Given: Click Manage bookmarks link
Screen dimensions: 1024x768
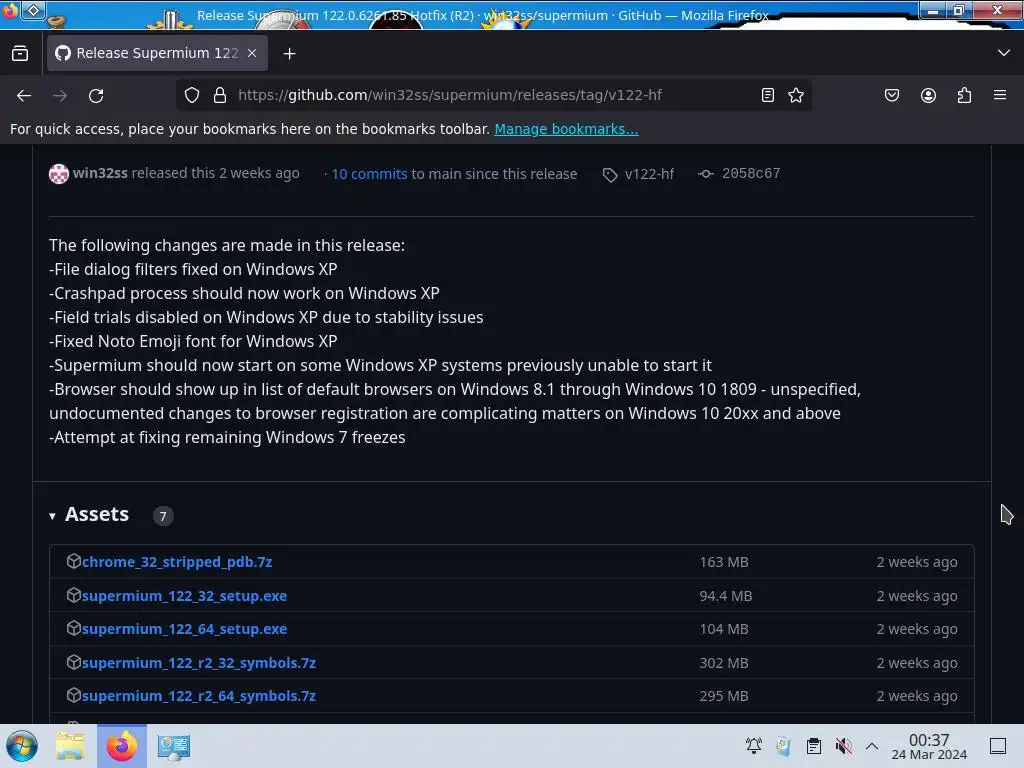Looking at the screenshot, I should [x=566, y=129].
